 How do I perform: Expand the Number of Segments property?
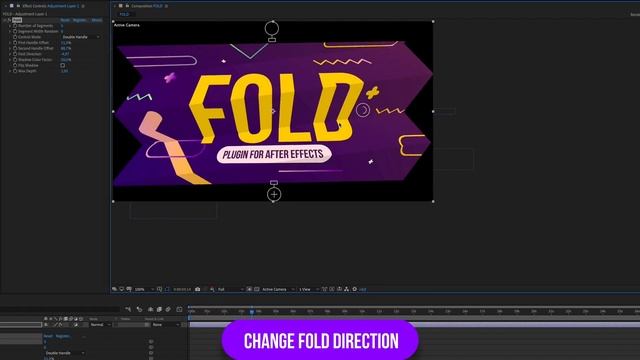point(10,26)
